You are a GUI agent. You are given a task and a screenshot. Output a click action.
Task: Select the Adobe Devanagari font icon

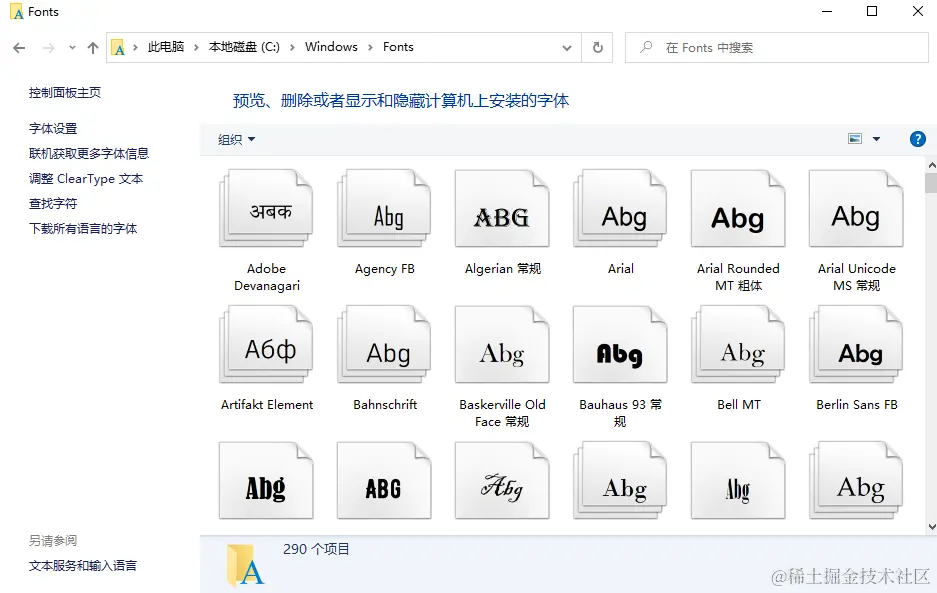[266, 209]
